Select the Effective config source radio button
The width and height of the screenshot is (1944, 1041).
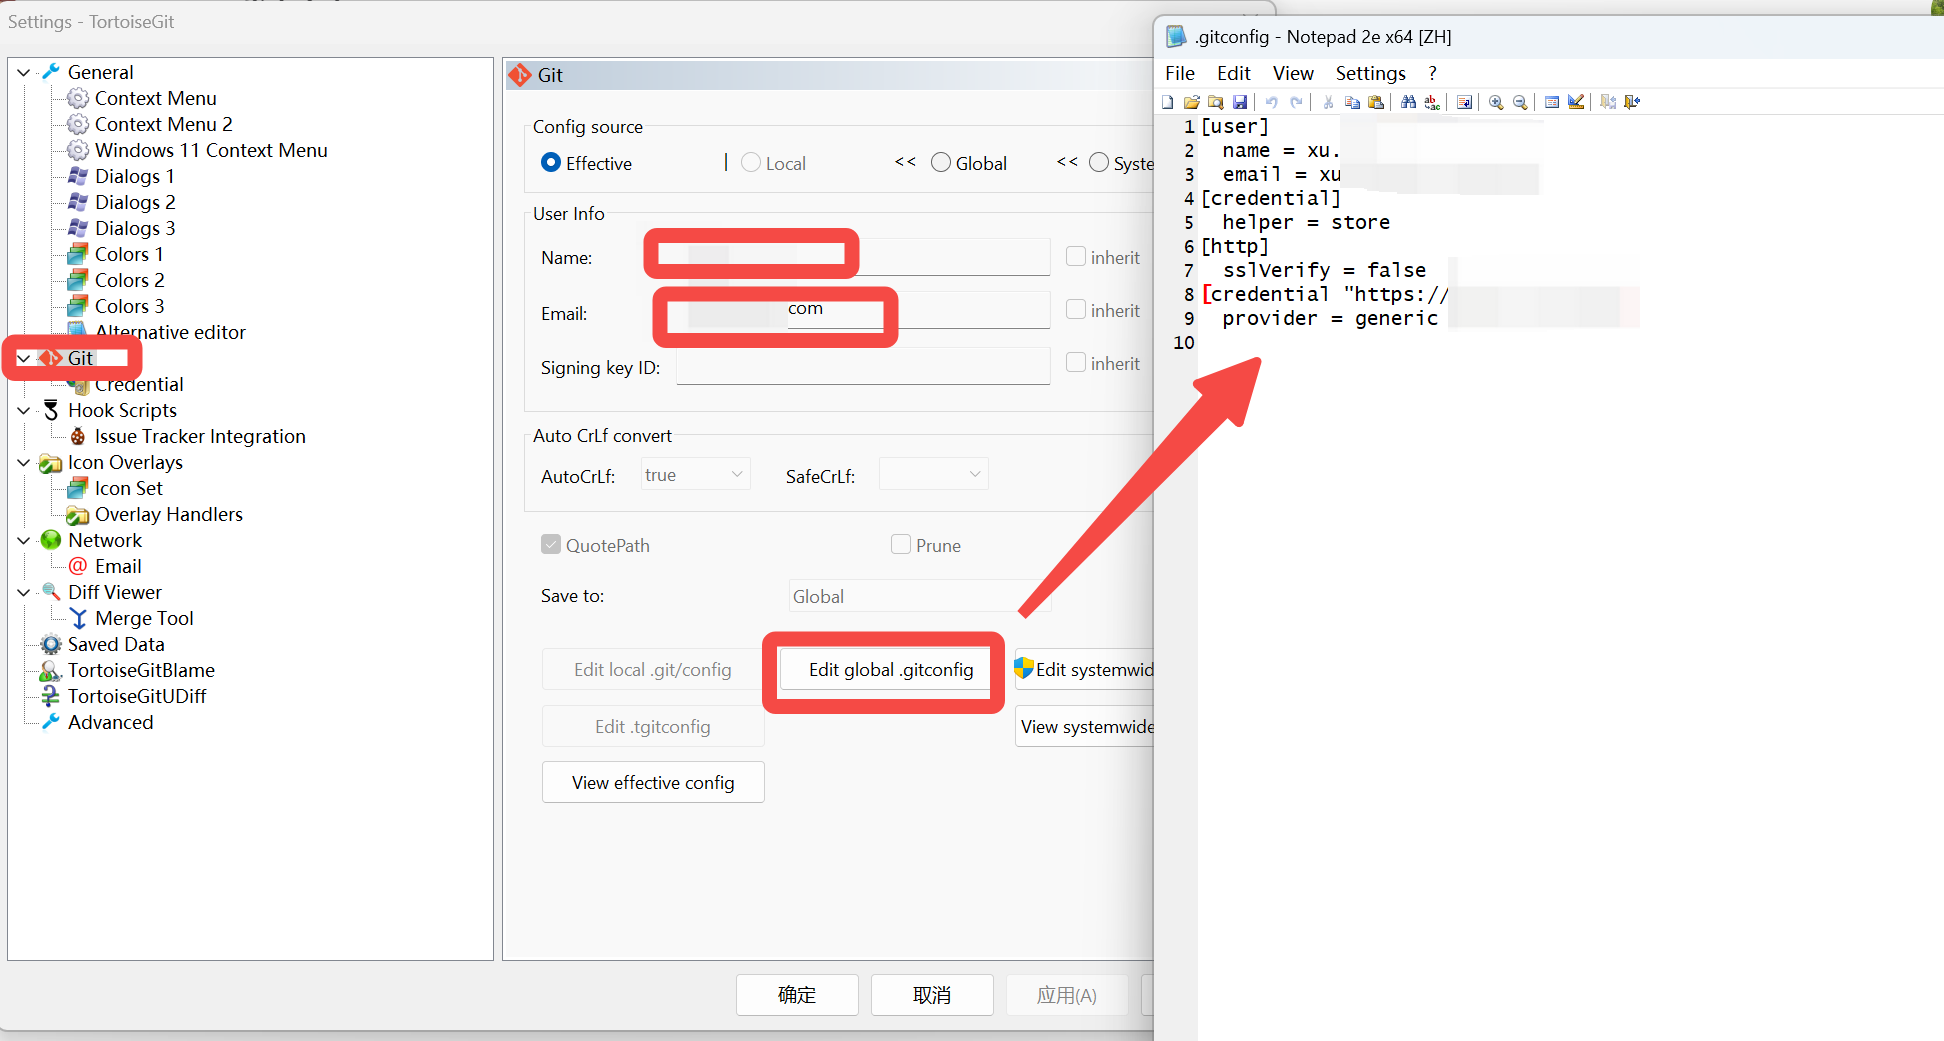coord(551,162)
